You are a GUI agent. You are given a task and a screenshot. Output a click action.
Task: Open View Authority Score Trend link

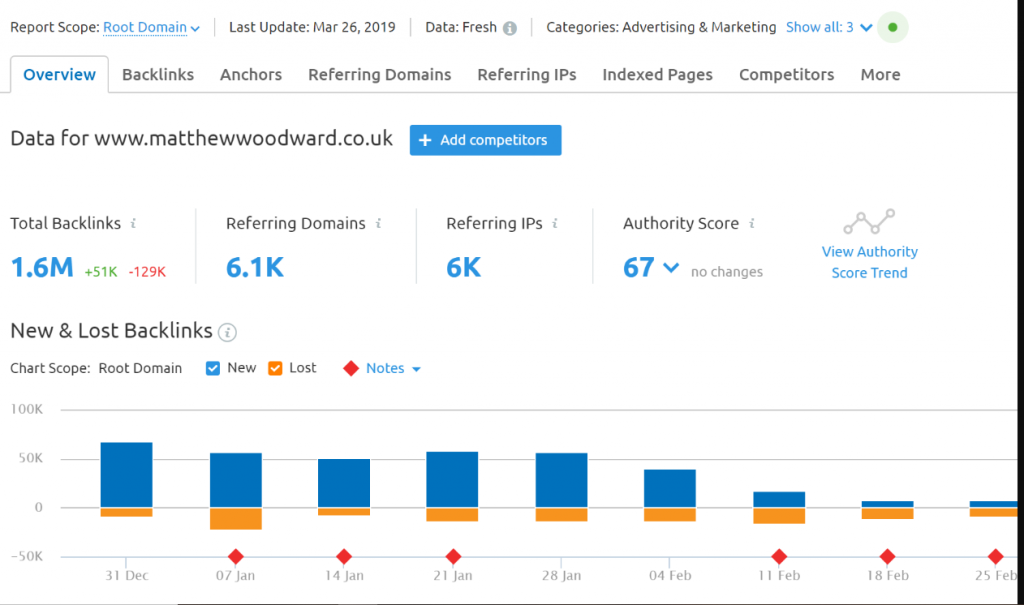pyautogui.click(x=869, y=262)
